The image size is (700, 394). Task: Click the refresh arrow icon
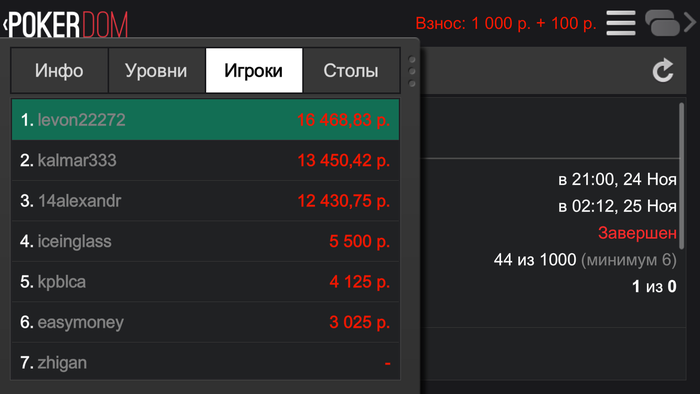663,71
